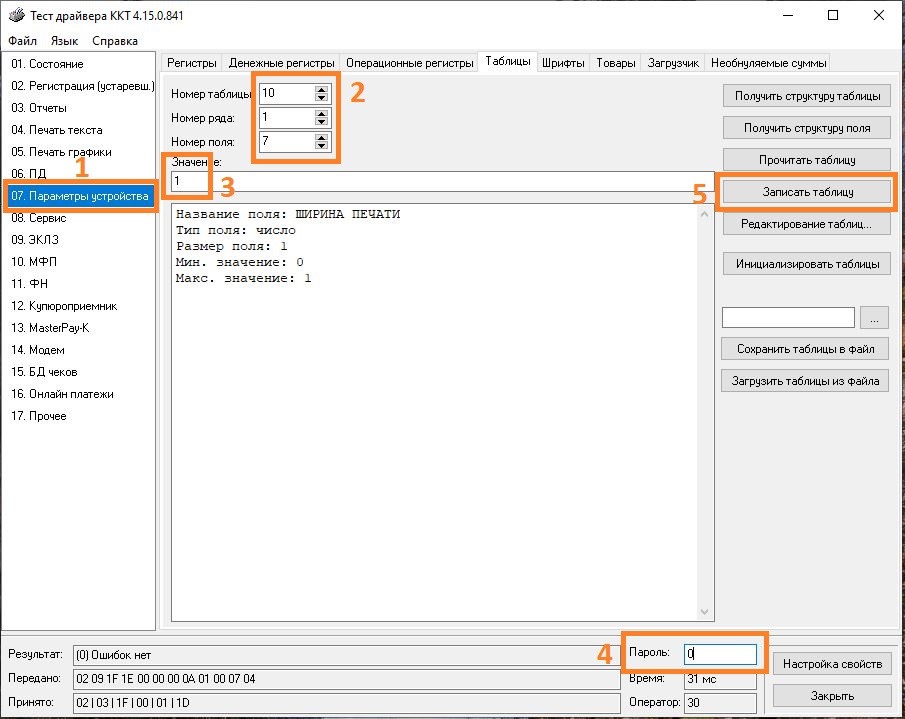Increase the Номер поля spinner value
The height and width of the screenshot is (719, 905).
coord(321,137)
